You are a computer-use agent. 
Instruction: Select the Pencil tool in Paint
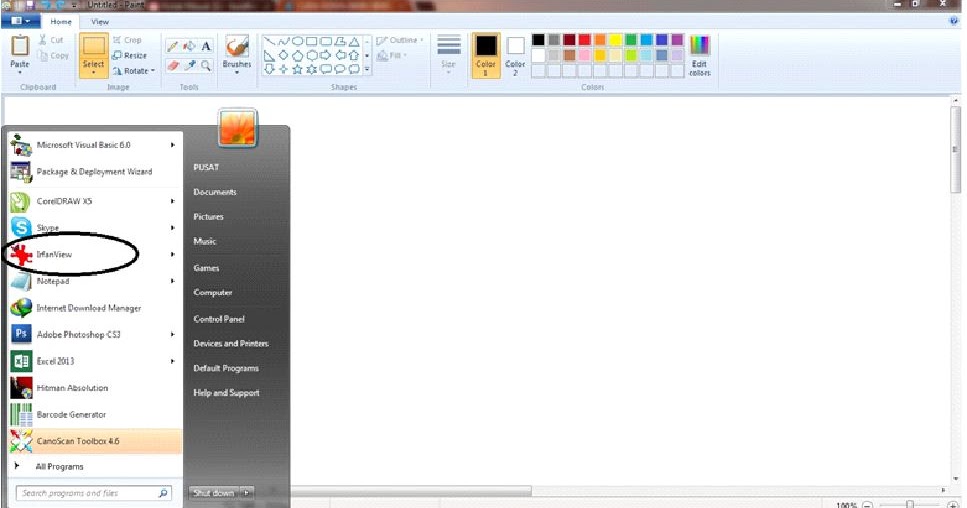click(173, 46)
